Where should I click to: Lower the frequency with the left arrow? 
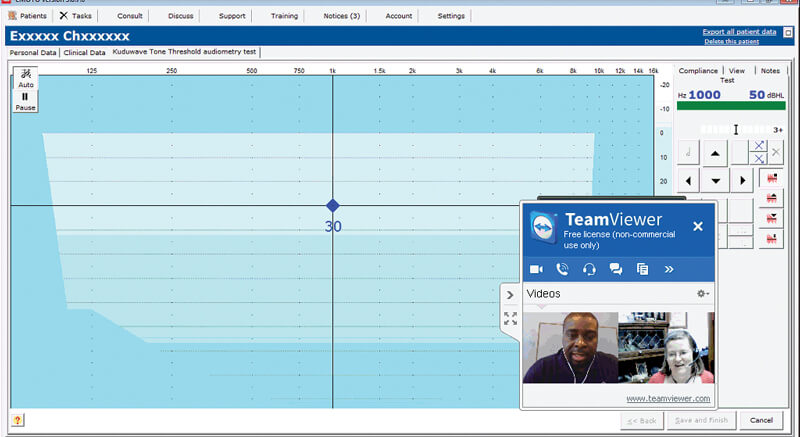688,181
